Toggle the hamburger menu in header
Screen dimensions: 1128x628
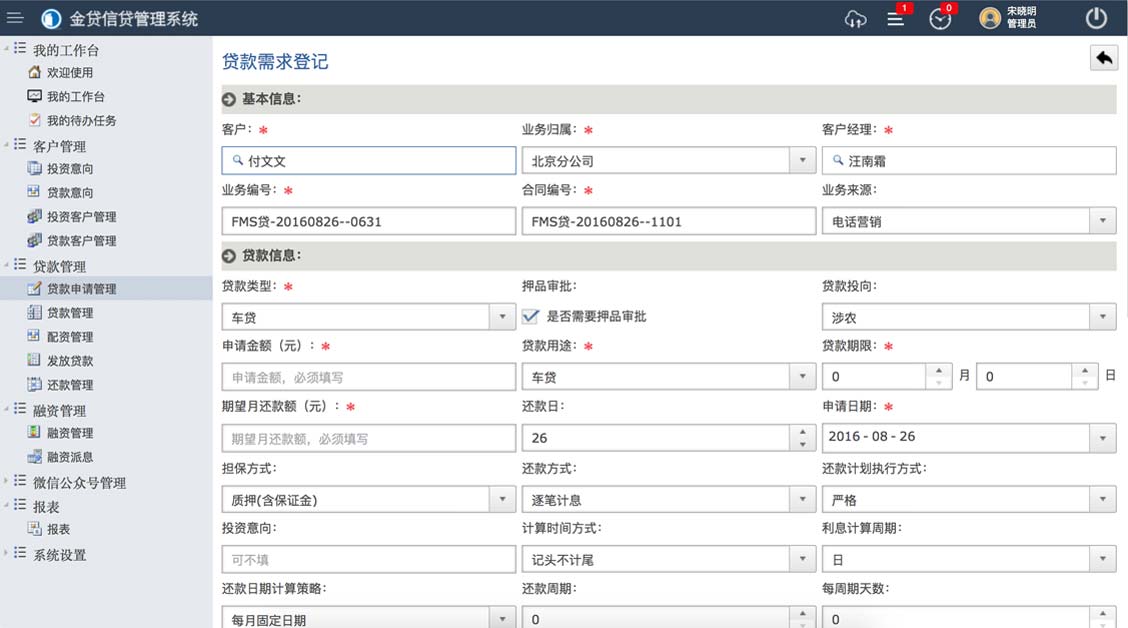14,18
